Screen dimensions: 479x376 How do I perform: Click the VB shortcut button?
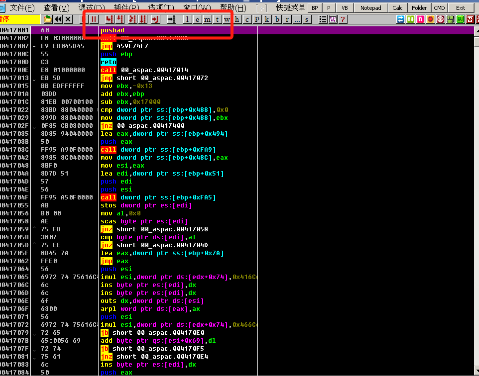click(345, 8)
